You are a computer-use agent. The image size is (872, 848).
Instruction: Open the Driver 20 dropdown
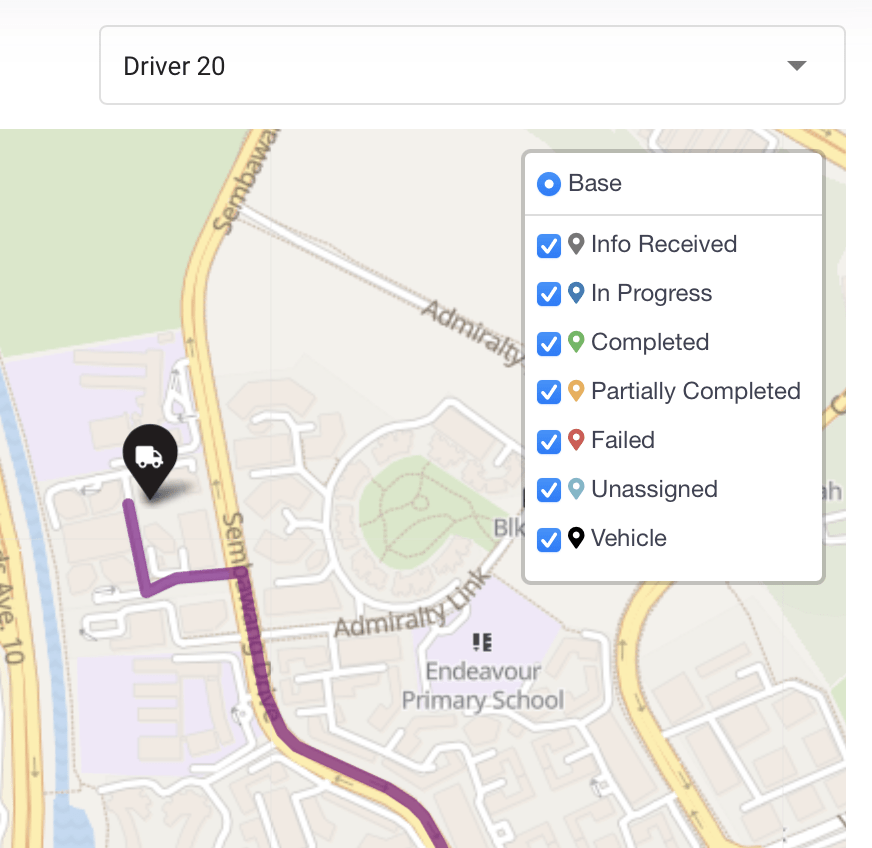(472, 65)
